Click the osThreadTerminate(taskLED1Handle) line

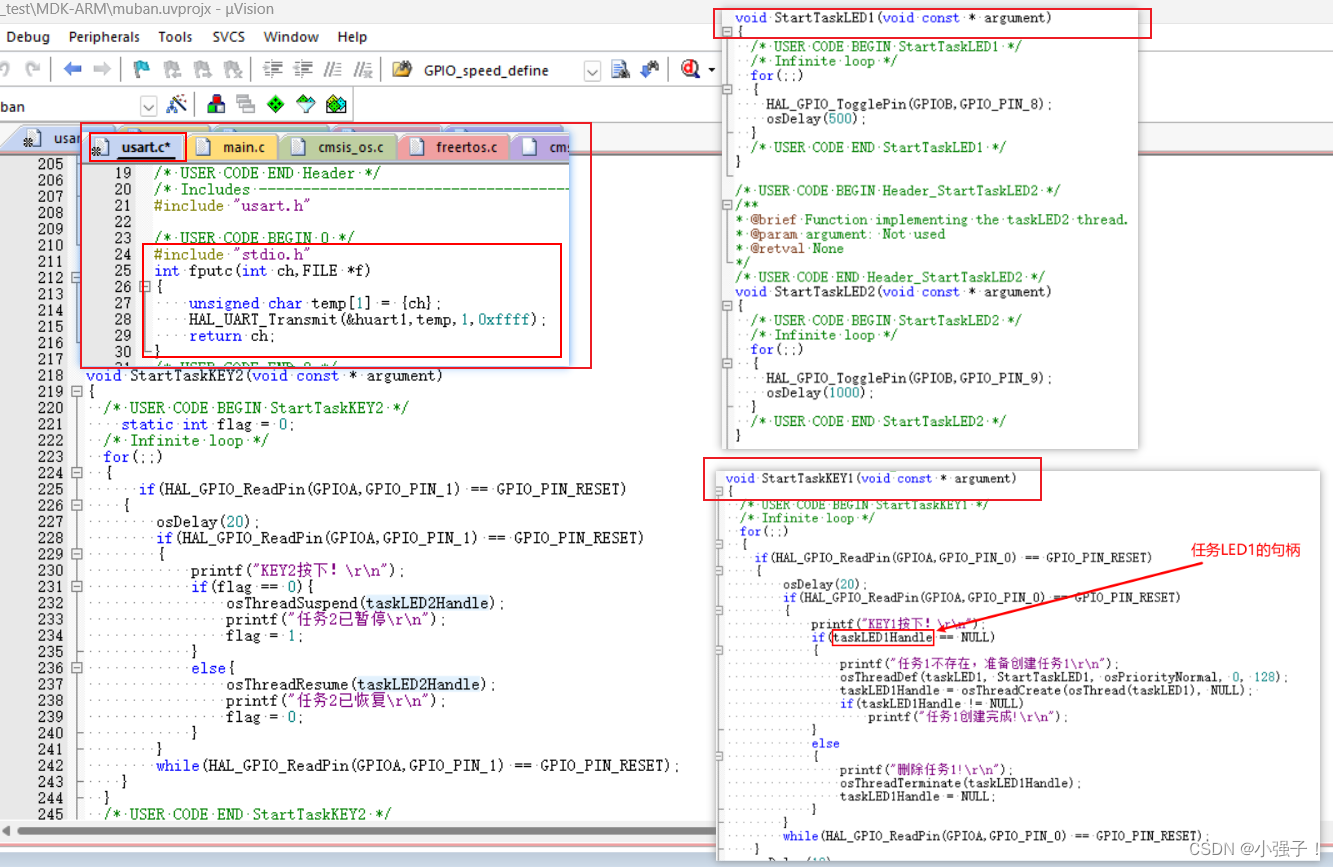960,783
